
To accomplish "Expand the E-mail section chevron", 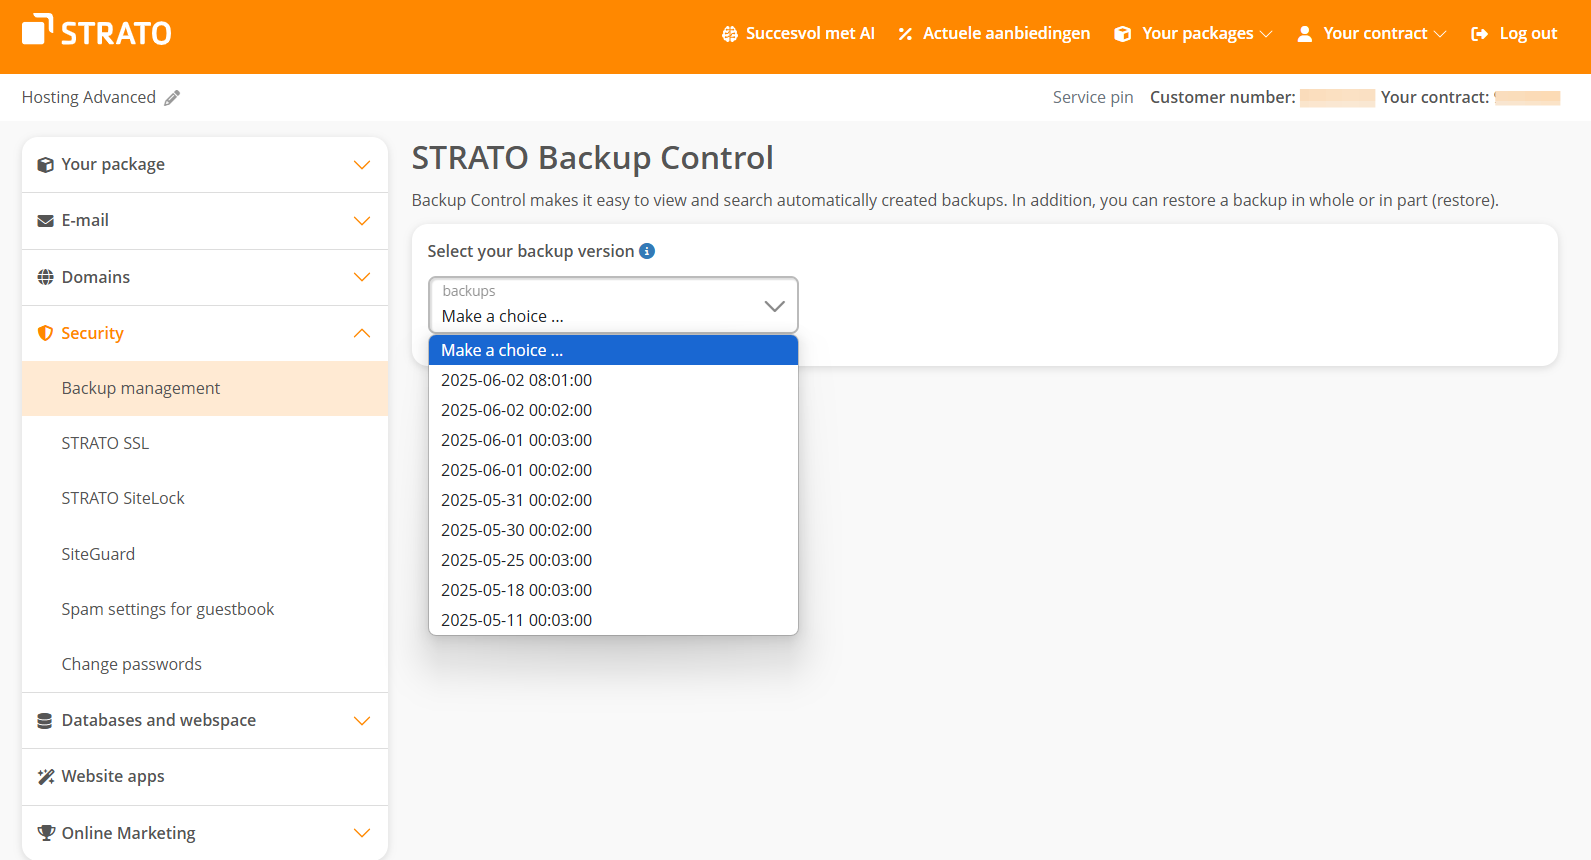I will (362, 221).
